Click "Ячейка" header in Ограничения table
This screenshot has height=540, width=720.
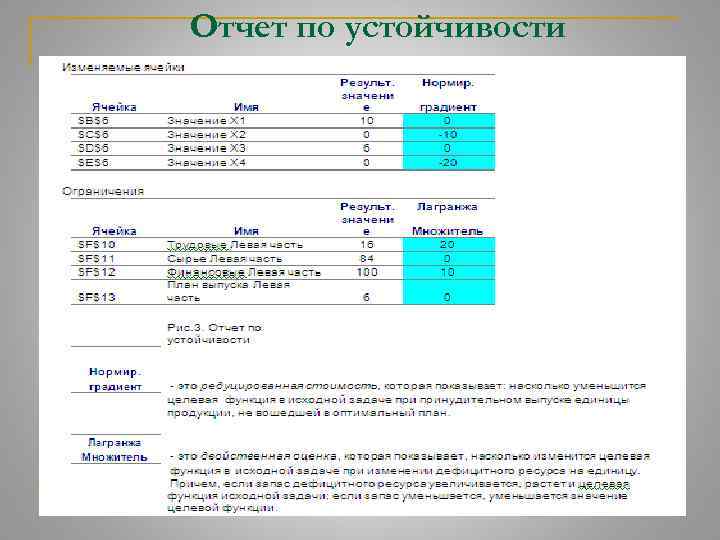pos(114,231)
